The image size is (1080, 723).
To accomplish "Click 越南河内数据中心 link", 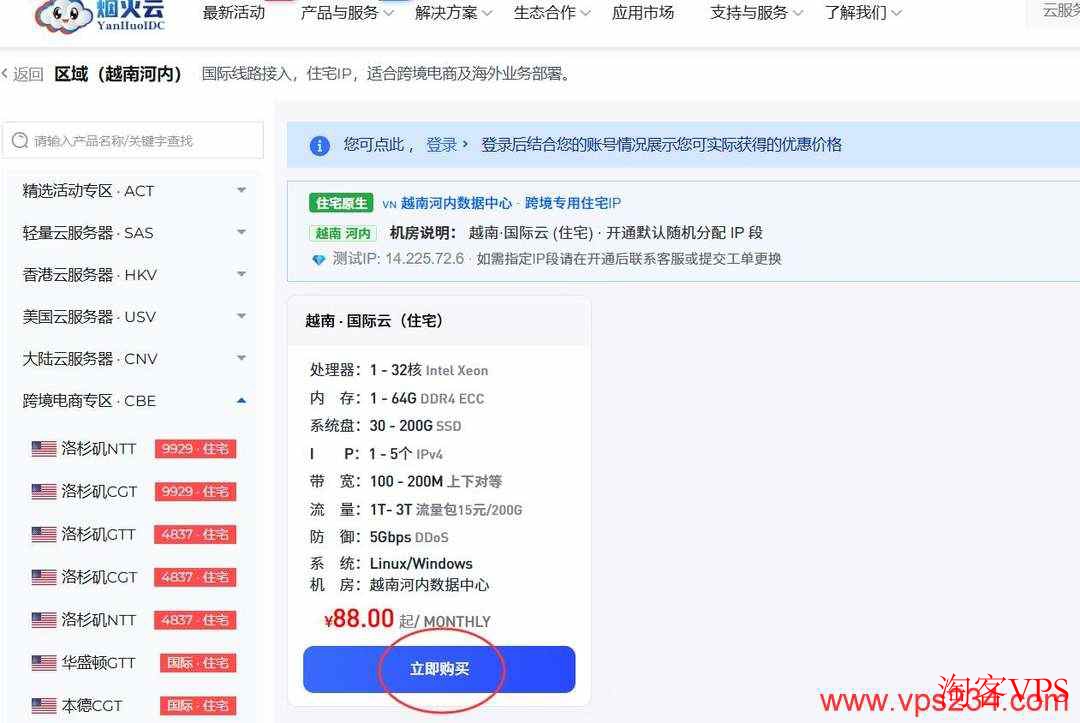I will coord(456,203).
